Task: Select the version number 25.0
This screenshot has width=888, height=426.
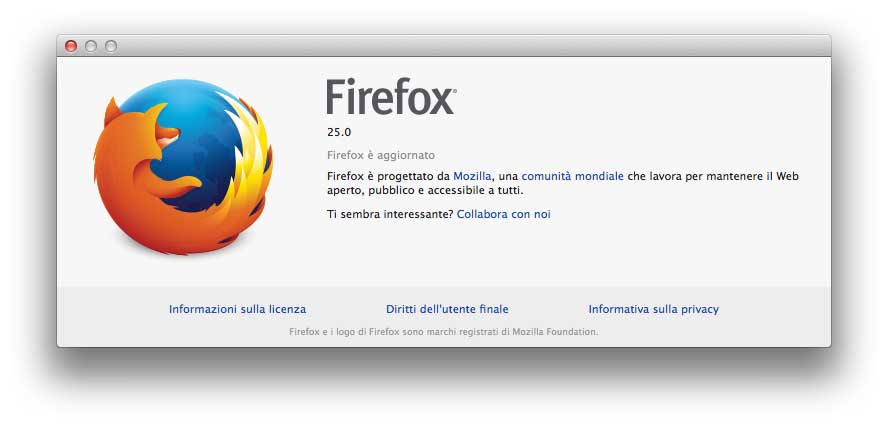Action: pyautogui.click(x=339, y=131)
